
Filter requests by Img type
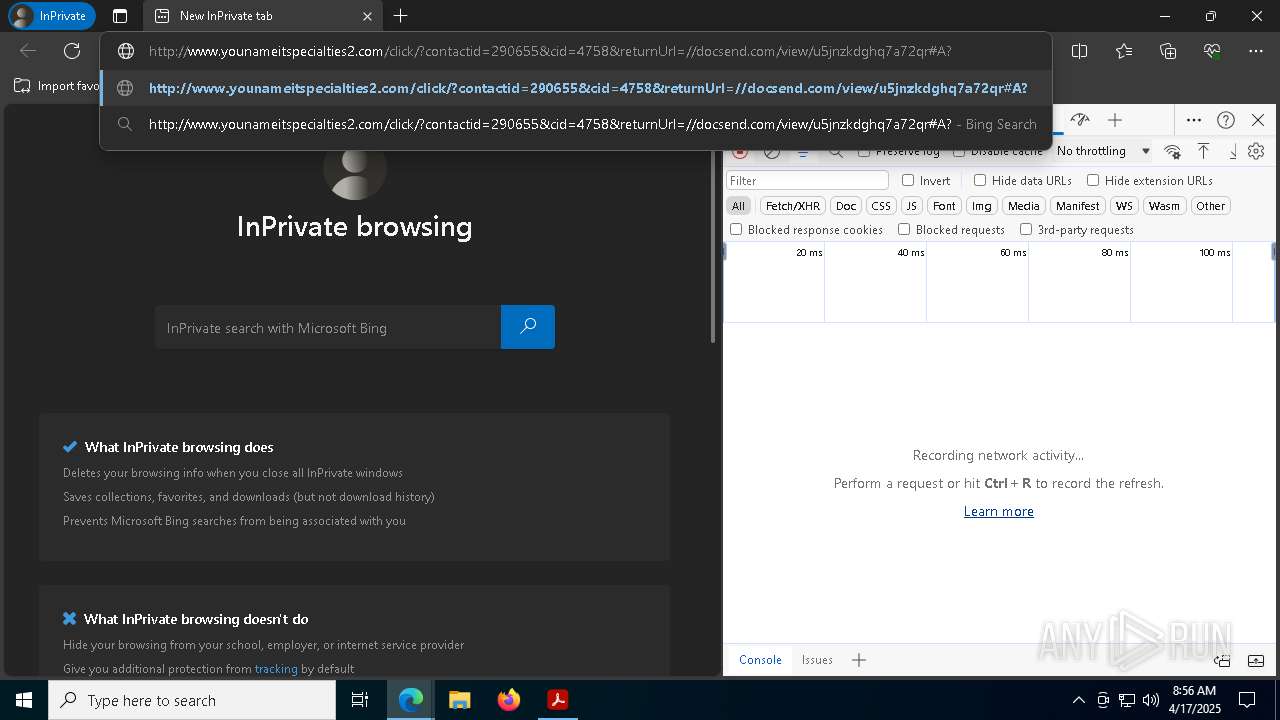(982, 206)
